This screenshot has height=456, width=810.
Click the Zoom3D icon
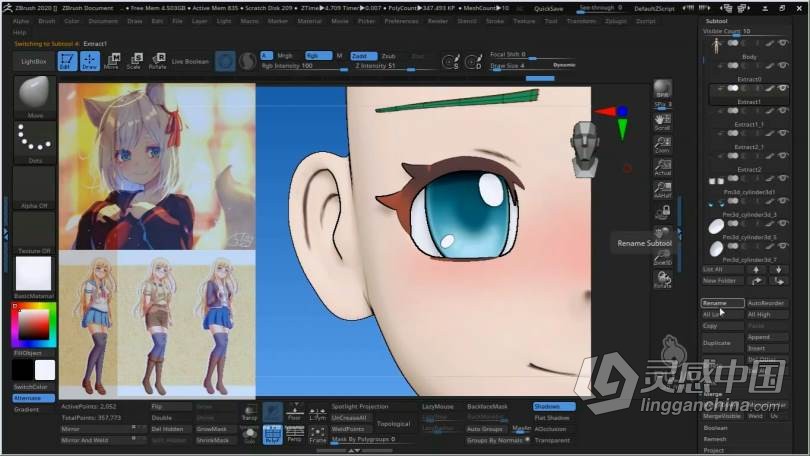[663, 257]
